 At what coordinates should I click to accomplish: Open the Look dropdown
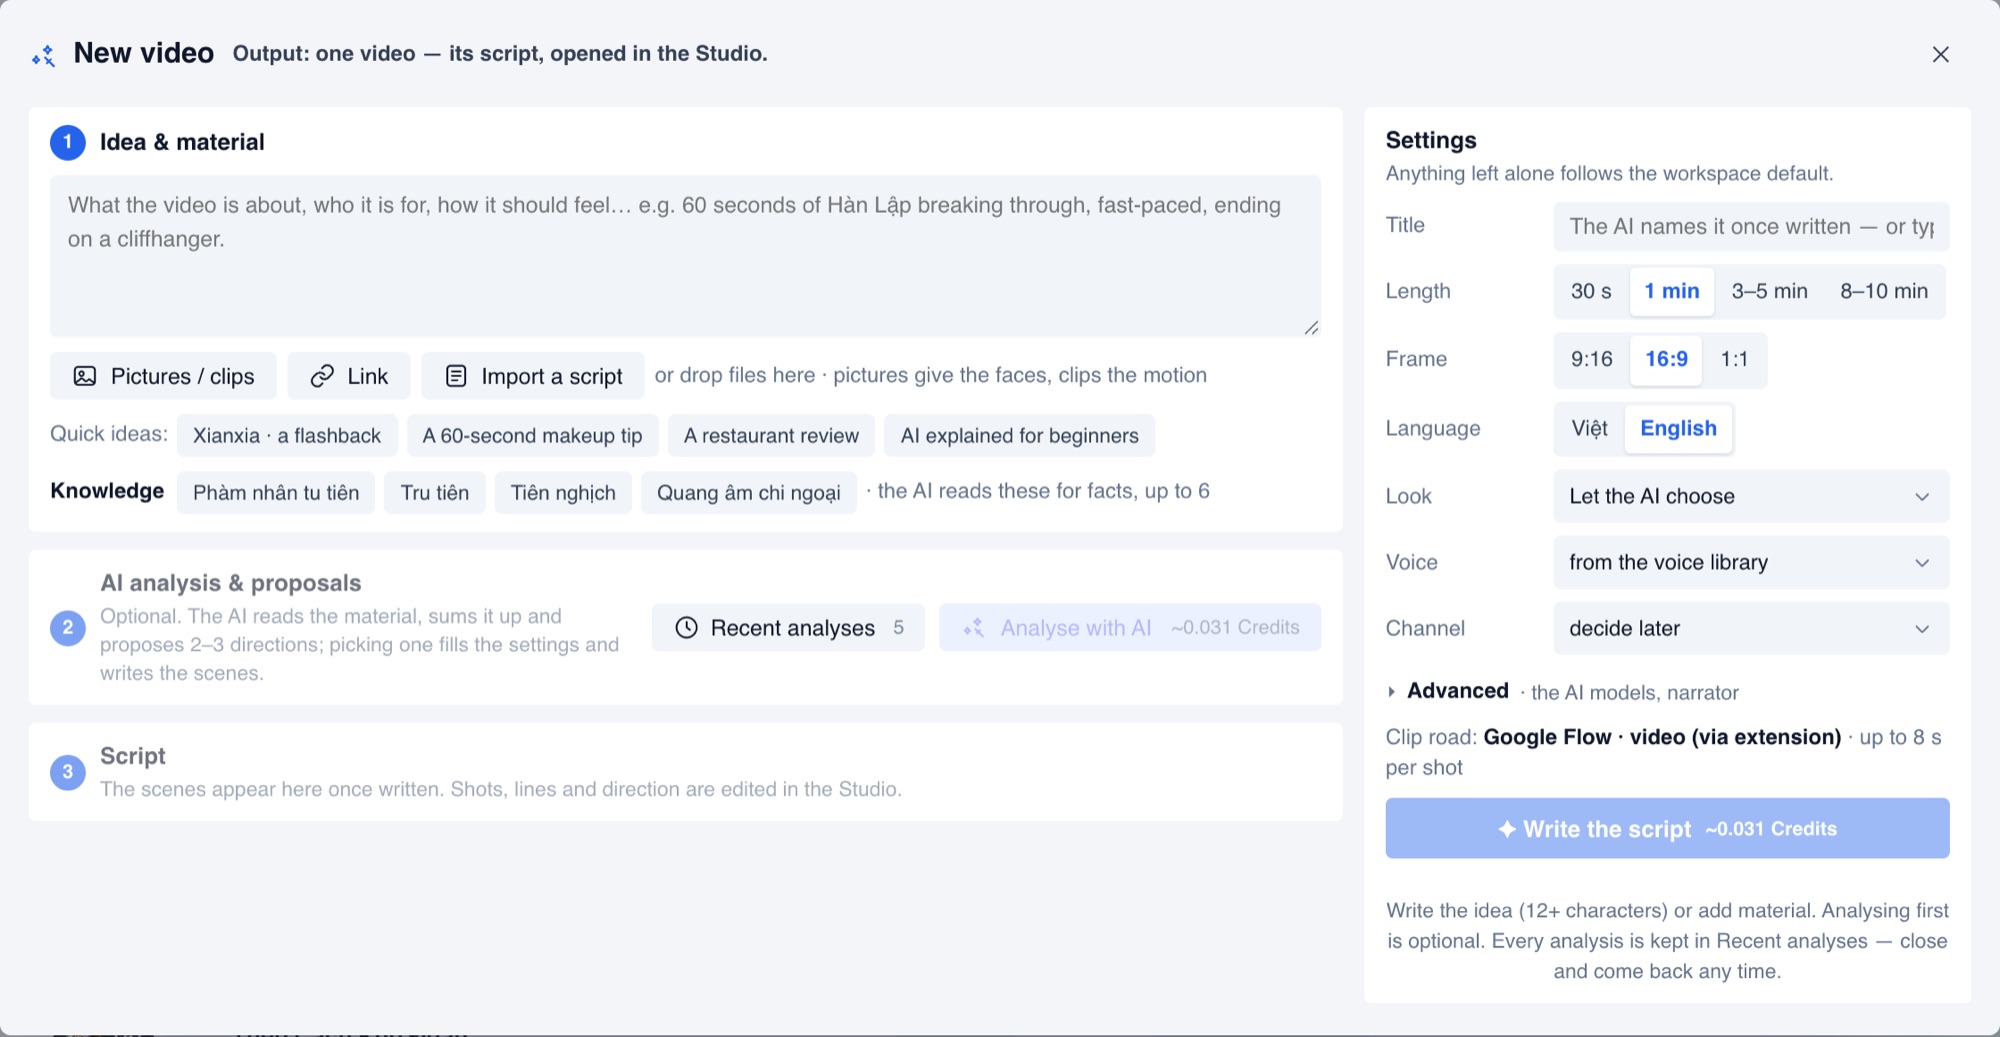point(1751,496)
